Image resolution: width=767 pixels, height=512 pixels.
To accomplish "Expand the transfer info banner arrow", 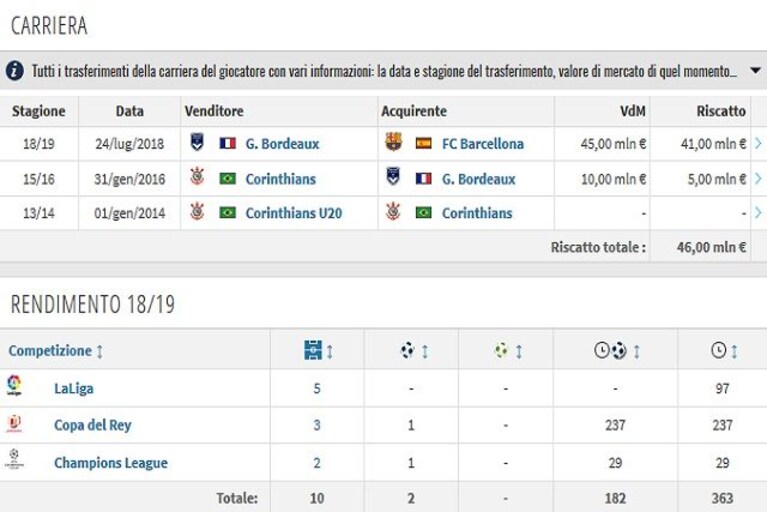I will pos(755,71).
